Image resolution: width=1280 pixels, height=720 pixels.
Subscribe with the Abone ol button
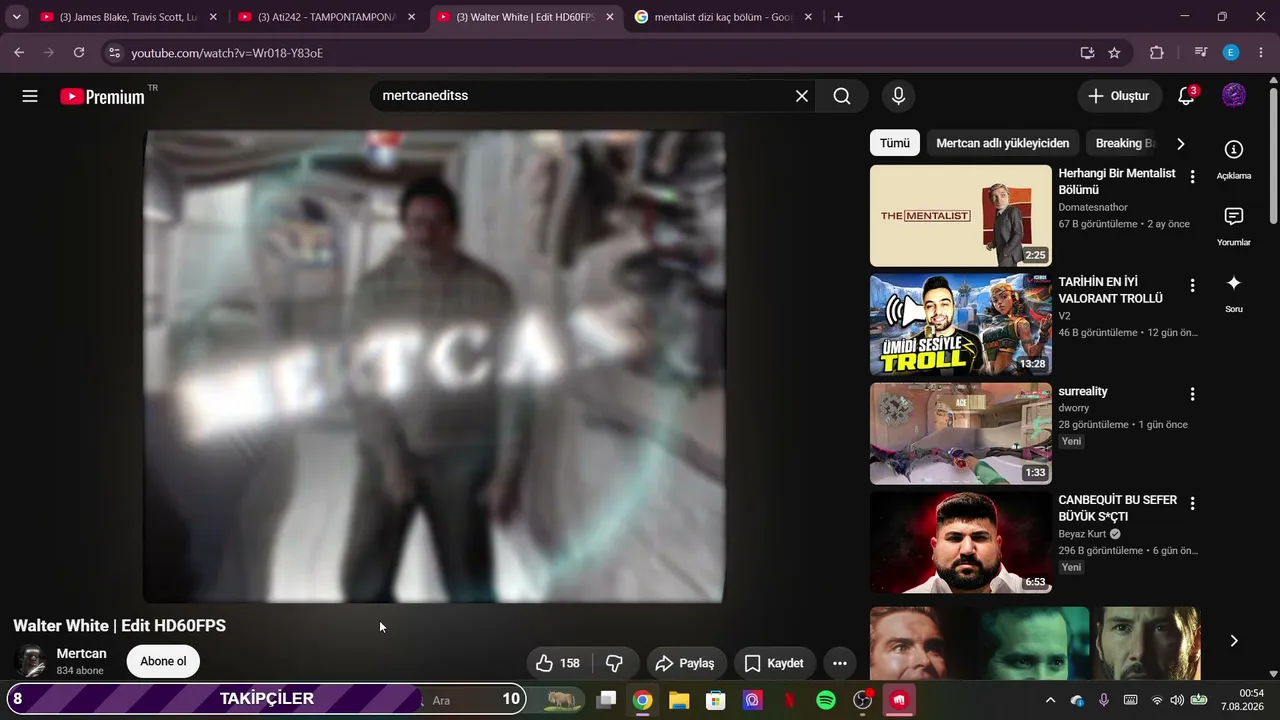point(163,661)
